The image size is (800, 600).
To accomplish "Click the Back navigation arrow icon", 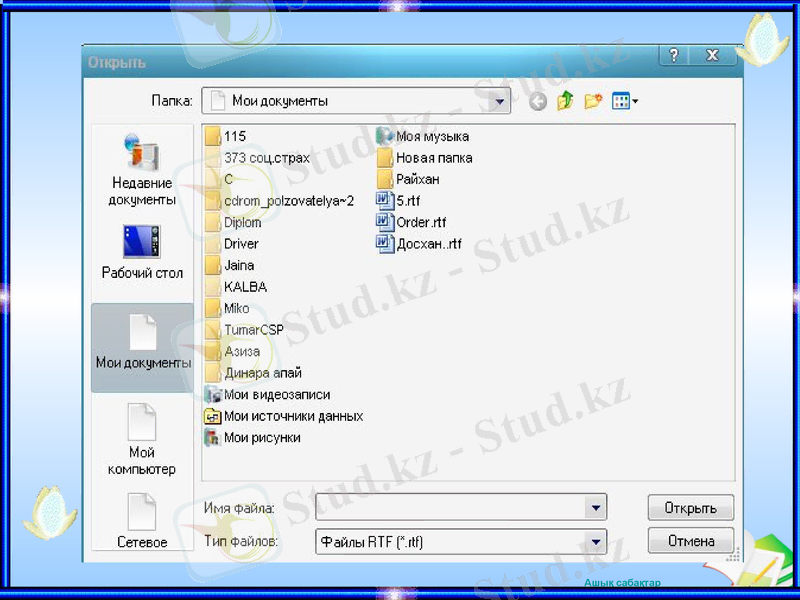I will pyautogui.click(x=538, y=101).
